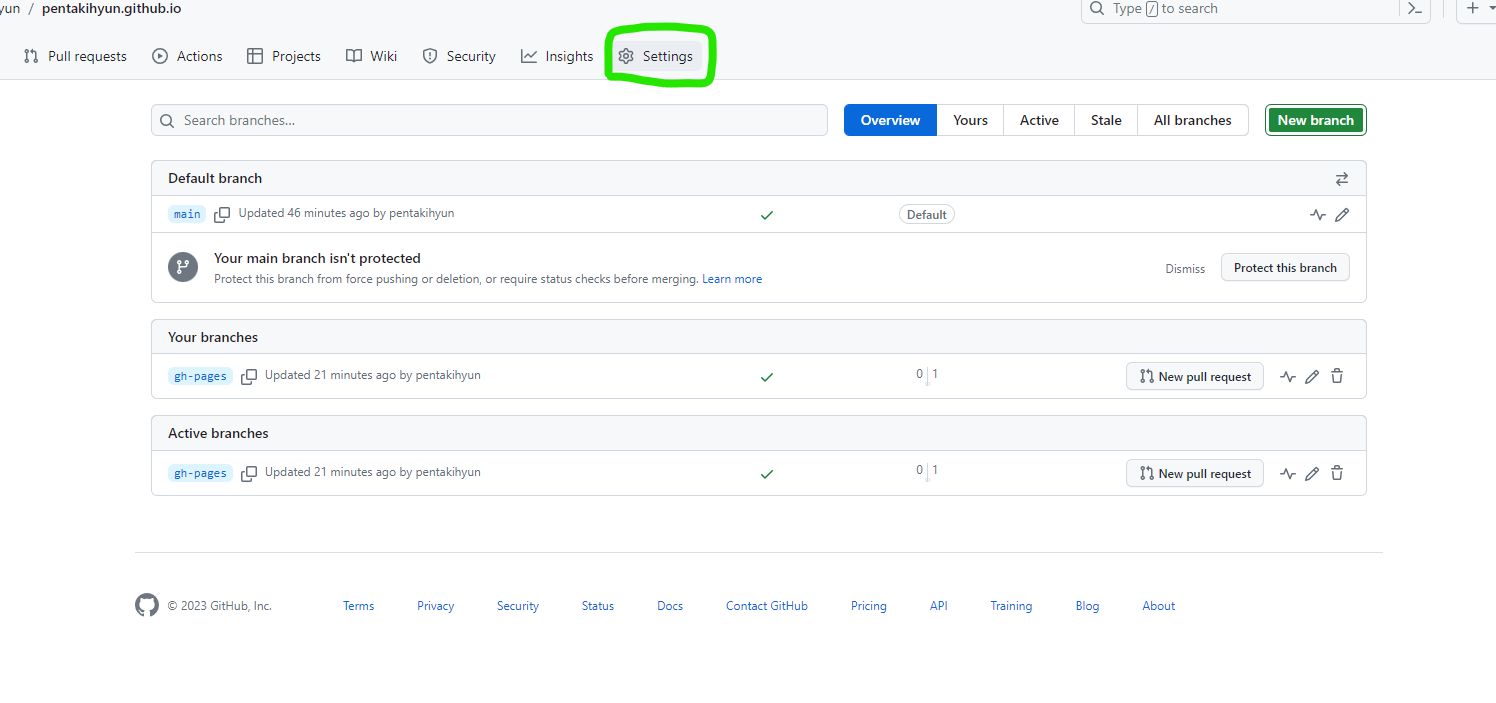Rename gh-pages in Active branches
The width and height of the screenshot is (1496, 703).
[x=1312, y=474]
